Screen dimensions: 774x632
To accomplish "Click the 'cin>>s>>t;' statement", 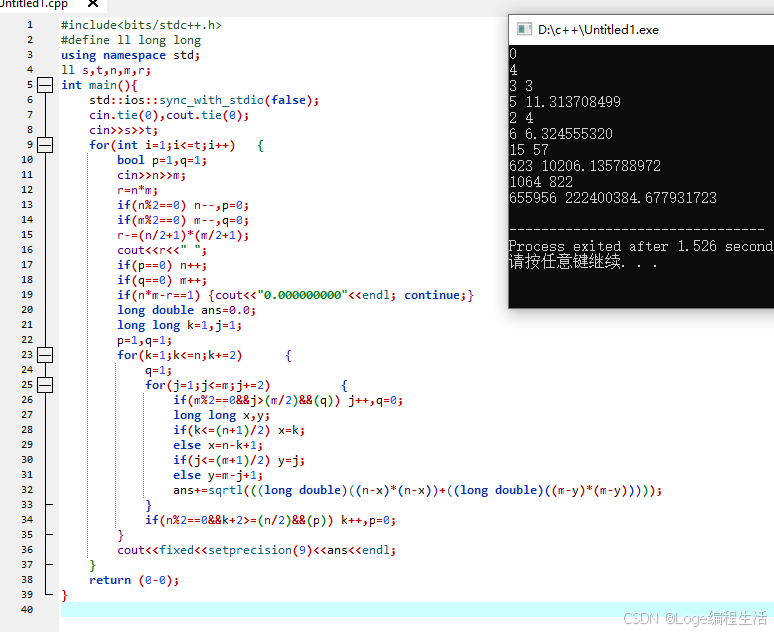I will click(x=123, y=130).
